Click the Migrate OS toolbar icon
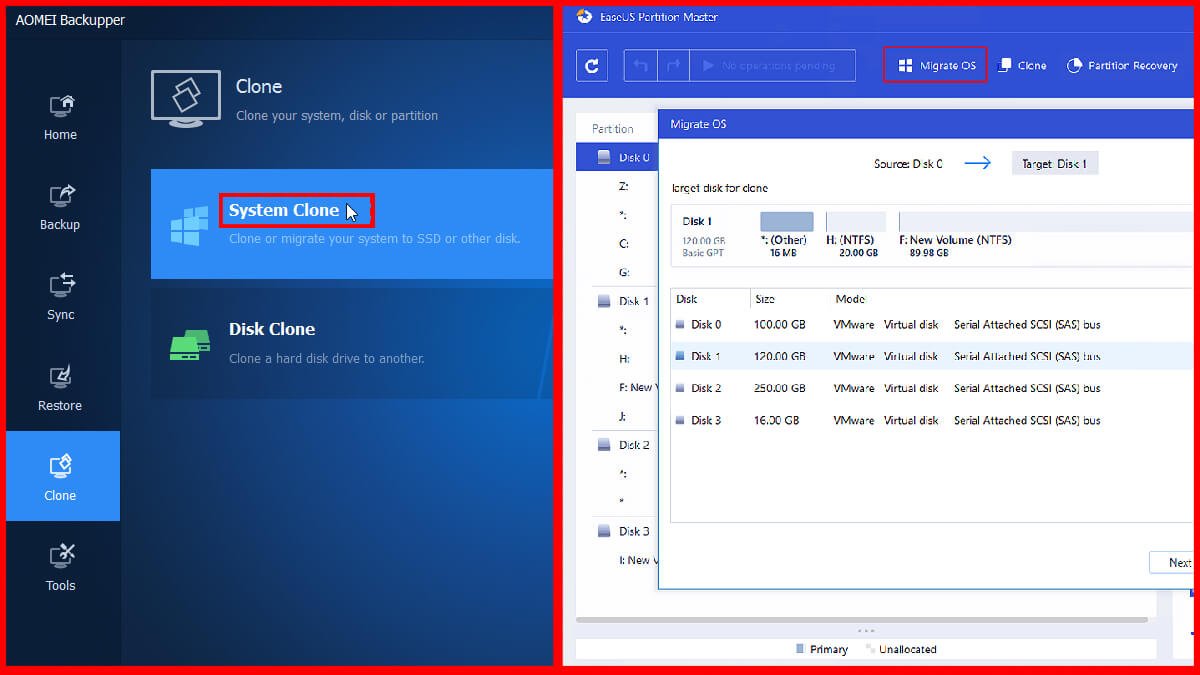1200x675 pixels. (x=934, y=64)
